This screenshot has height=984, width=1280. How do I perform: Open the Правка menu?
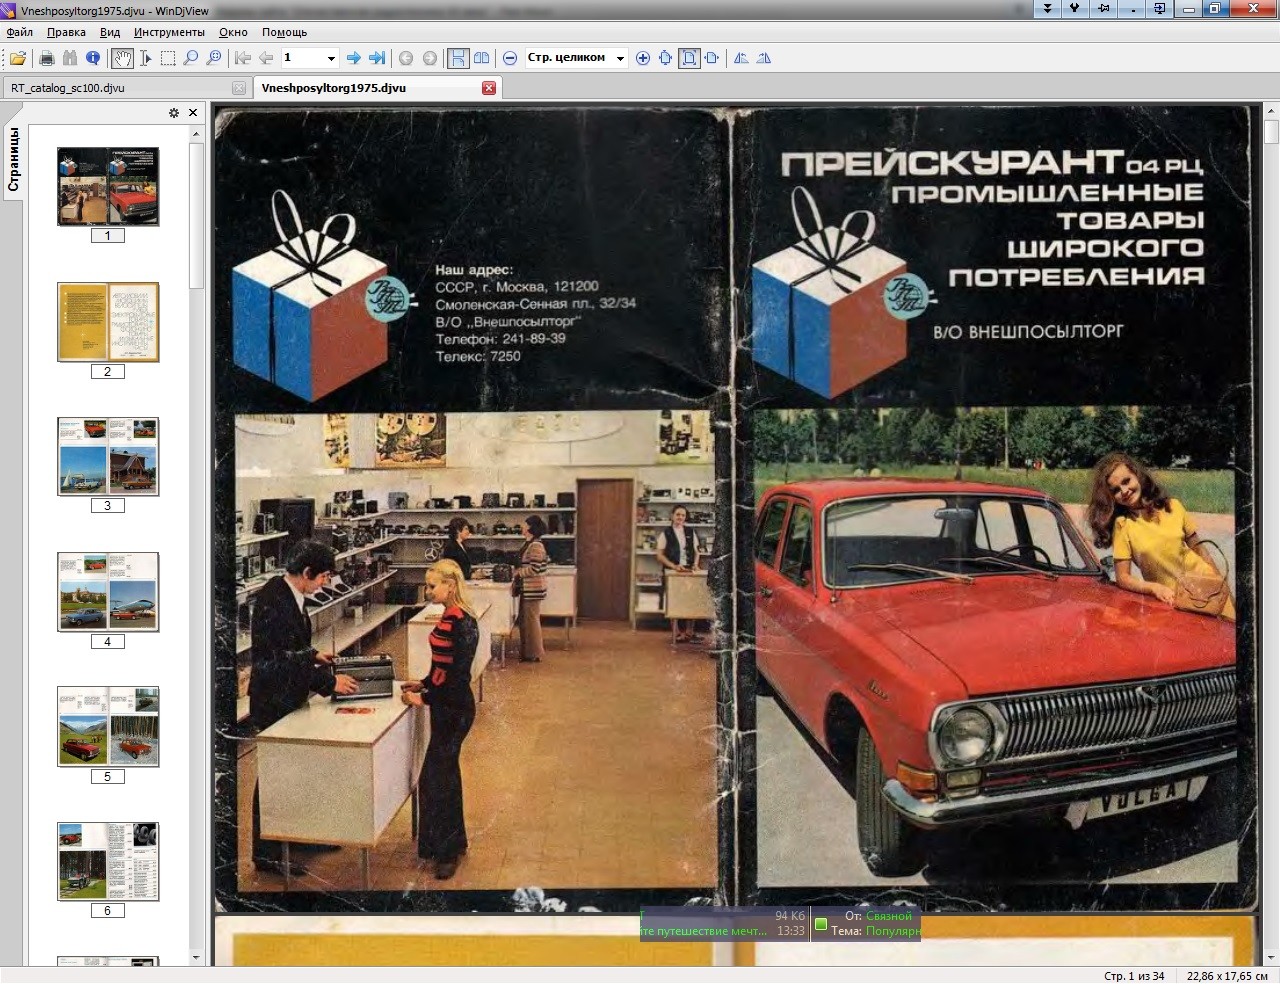point(66,32)
